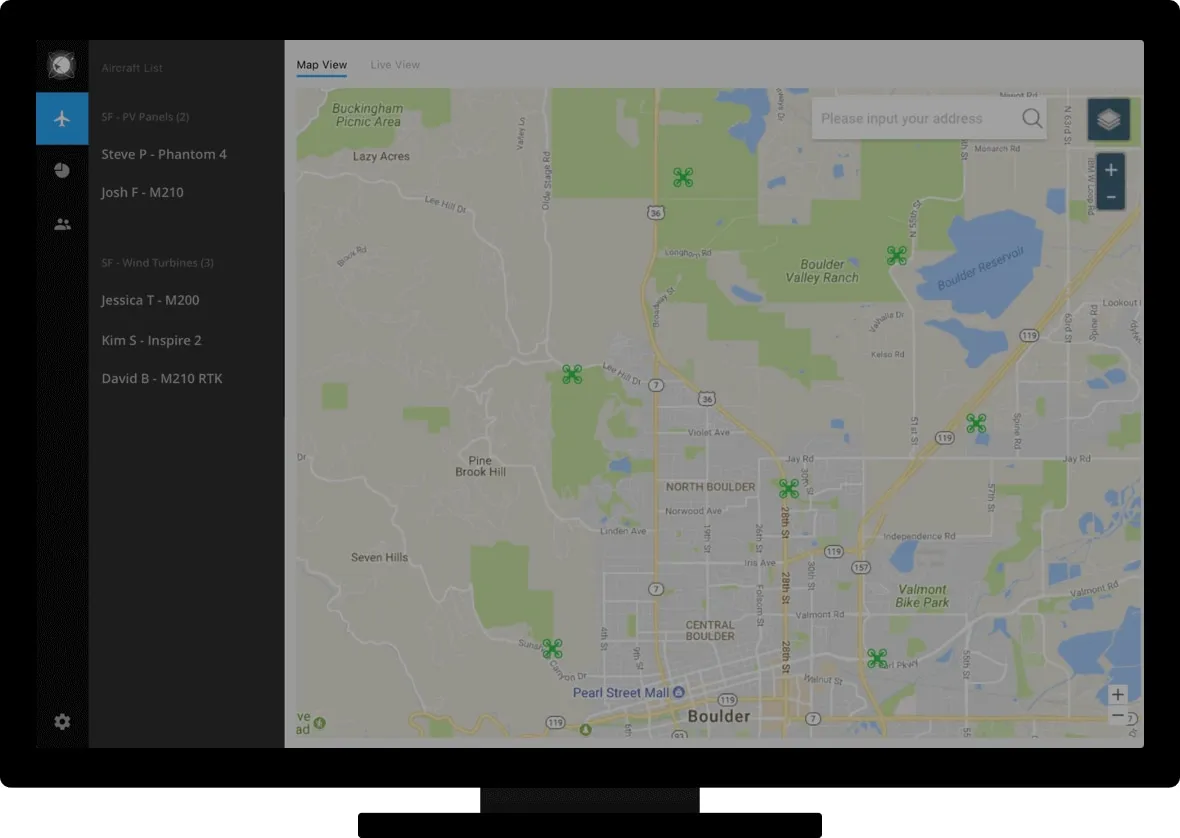
Task: Select drone marker near Valmont Bike Park
Action: 877,658
